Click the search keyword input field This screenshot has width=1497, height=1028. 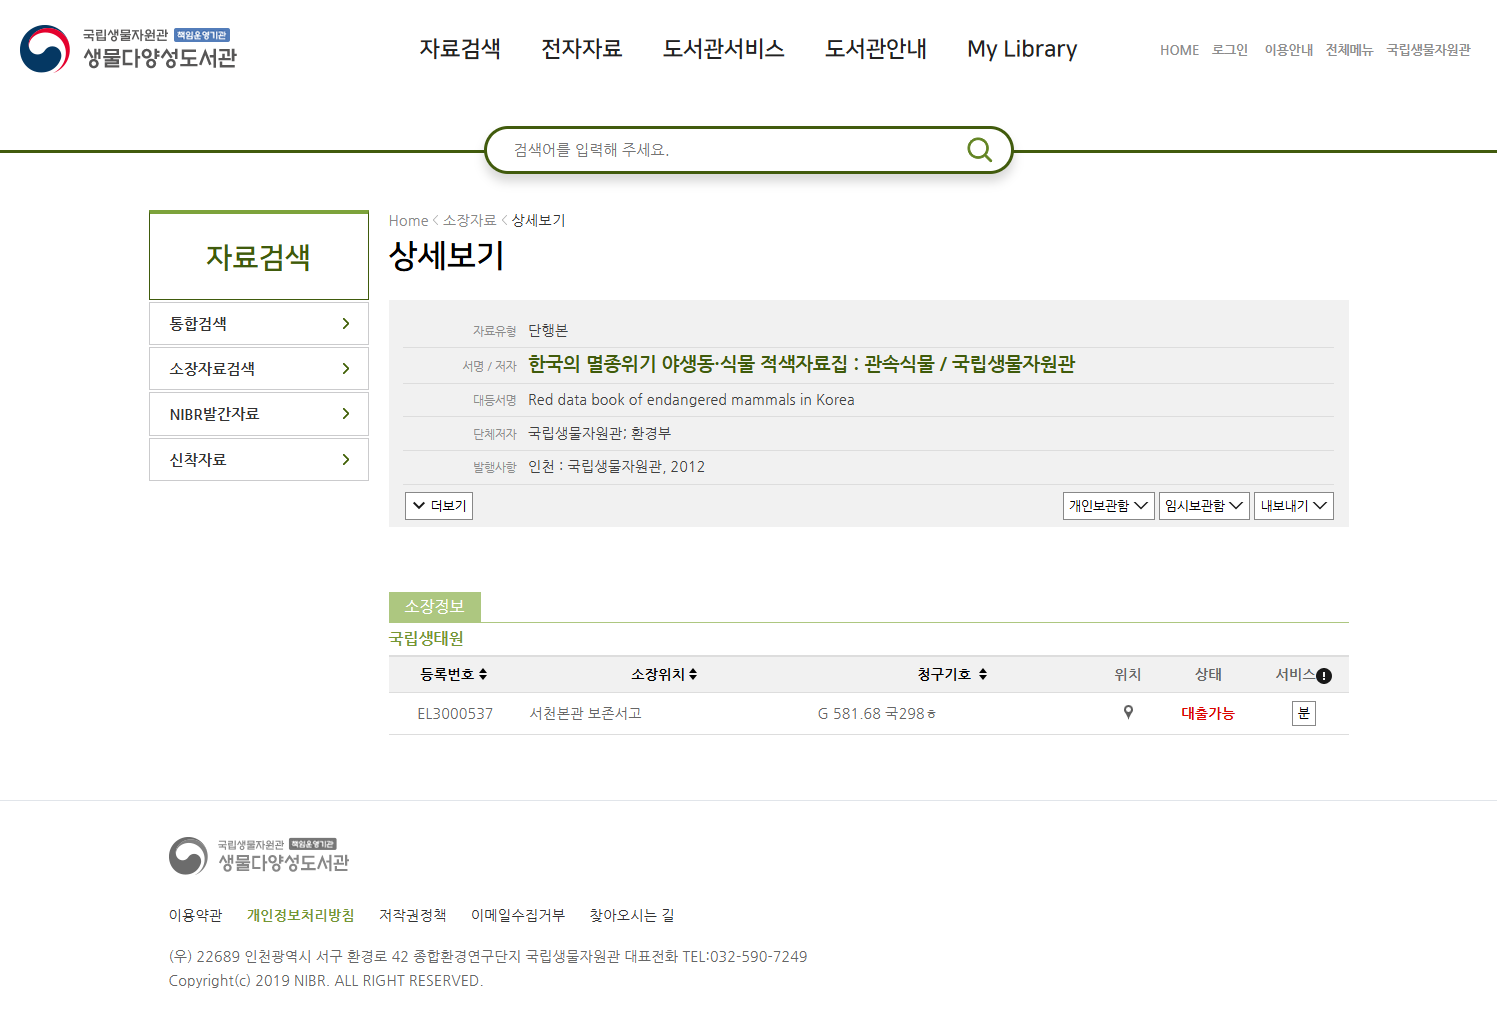730,150
